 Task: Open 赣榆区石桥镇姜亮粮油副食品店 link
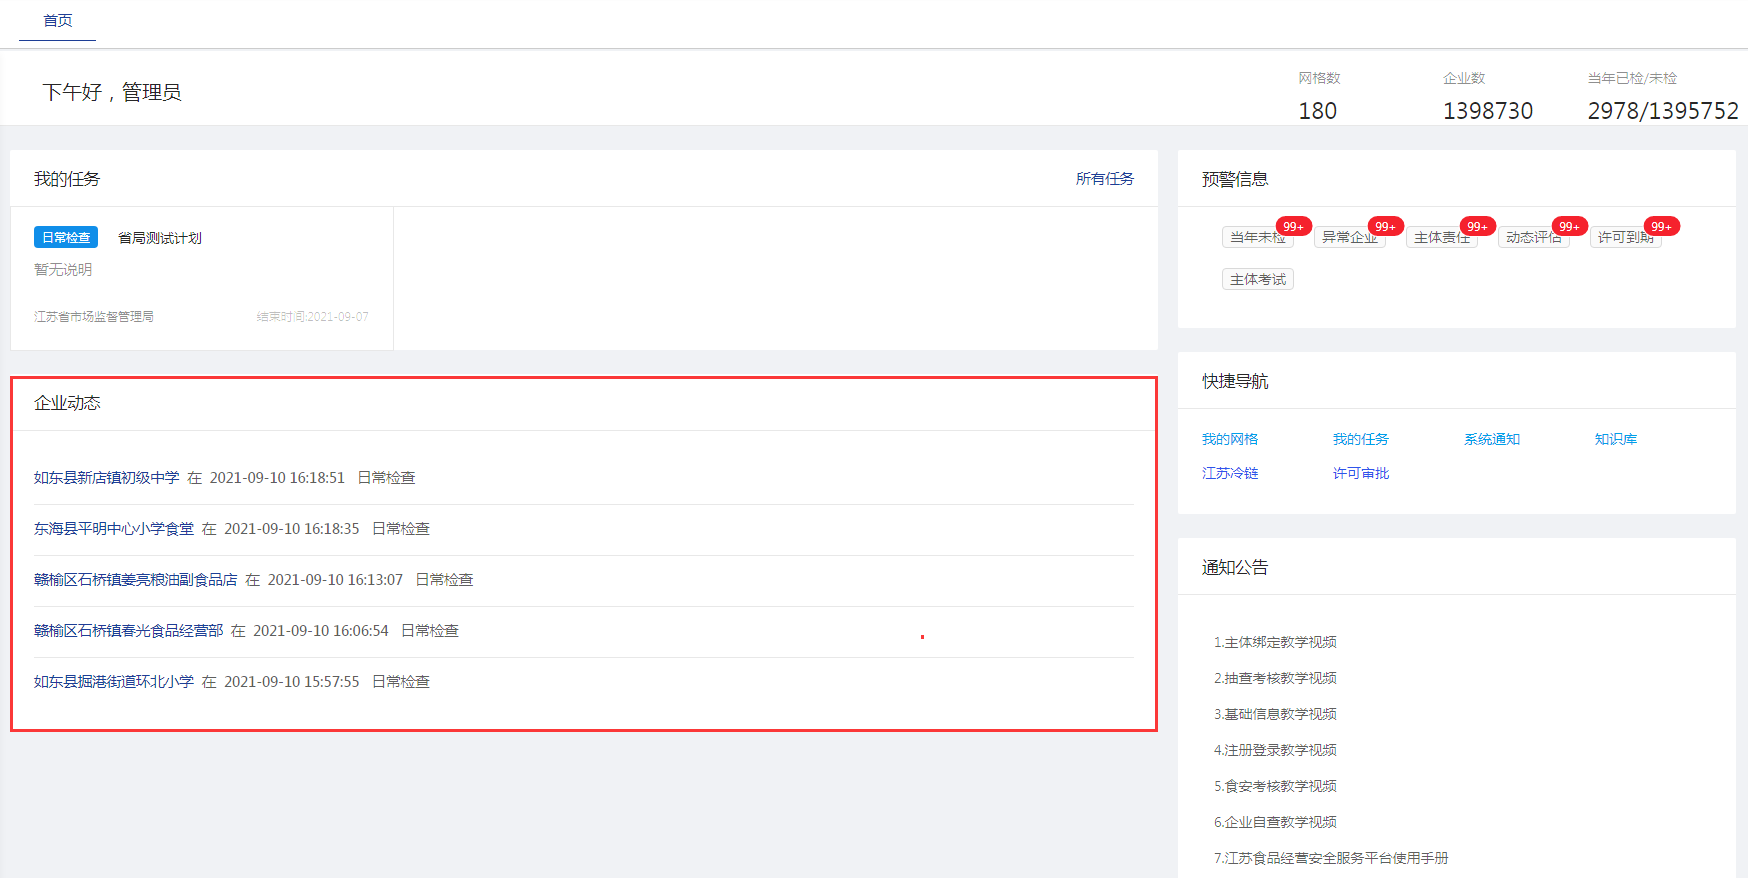point(136,580)
